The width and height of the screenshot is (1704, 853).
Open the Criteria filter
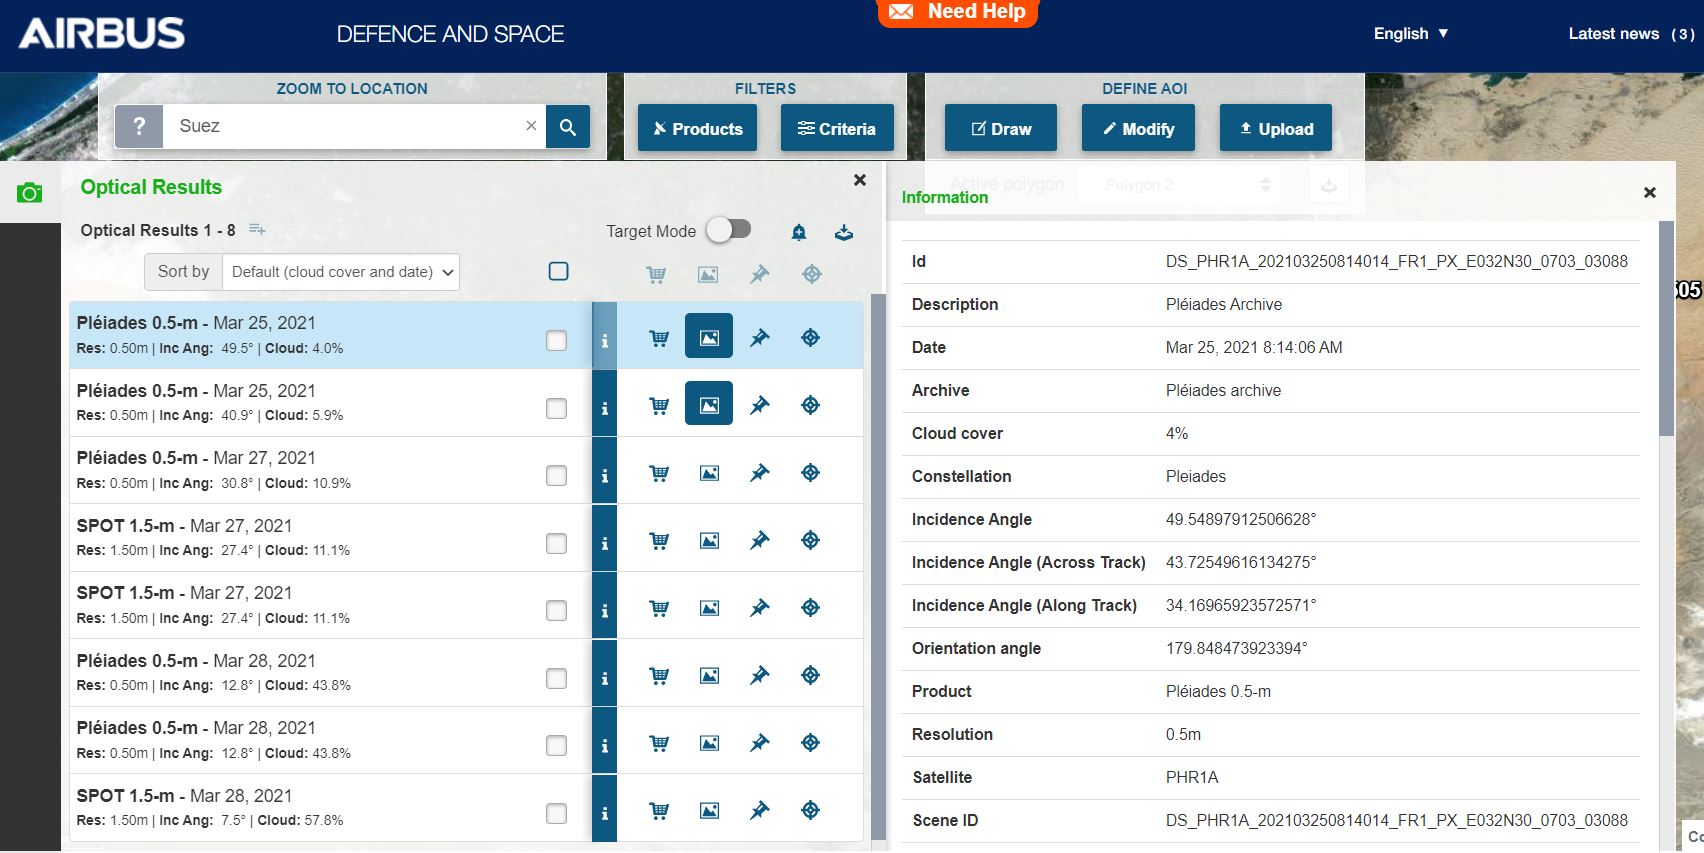(x=837, y=128)
